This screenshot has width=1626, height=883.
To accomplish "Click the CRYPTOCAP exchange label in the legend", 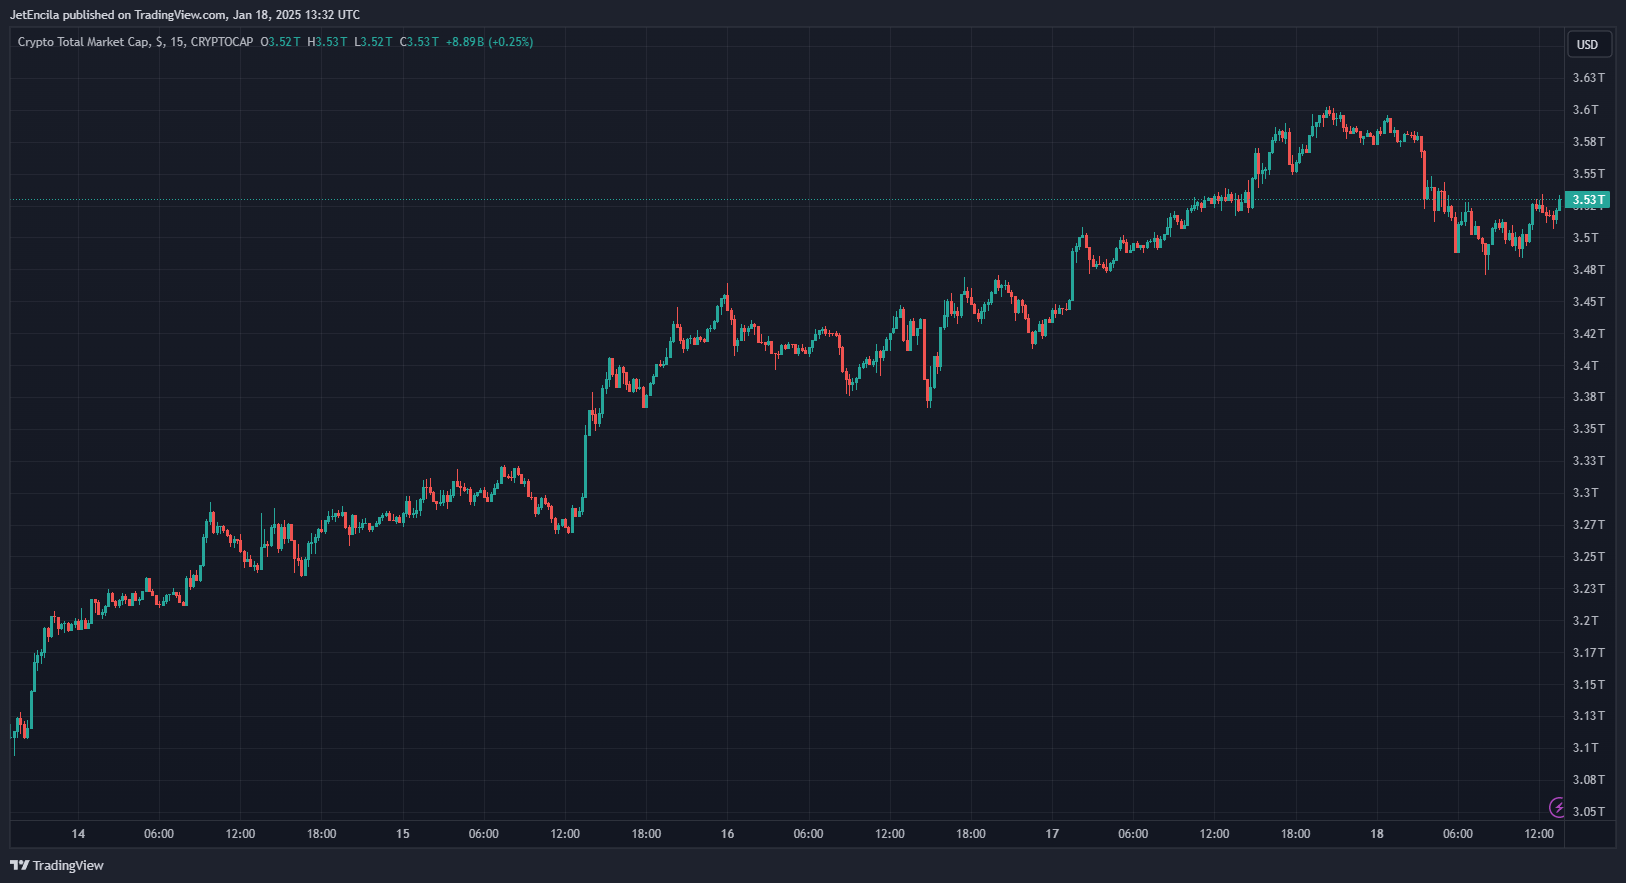I will tap(222, 42).
